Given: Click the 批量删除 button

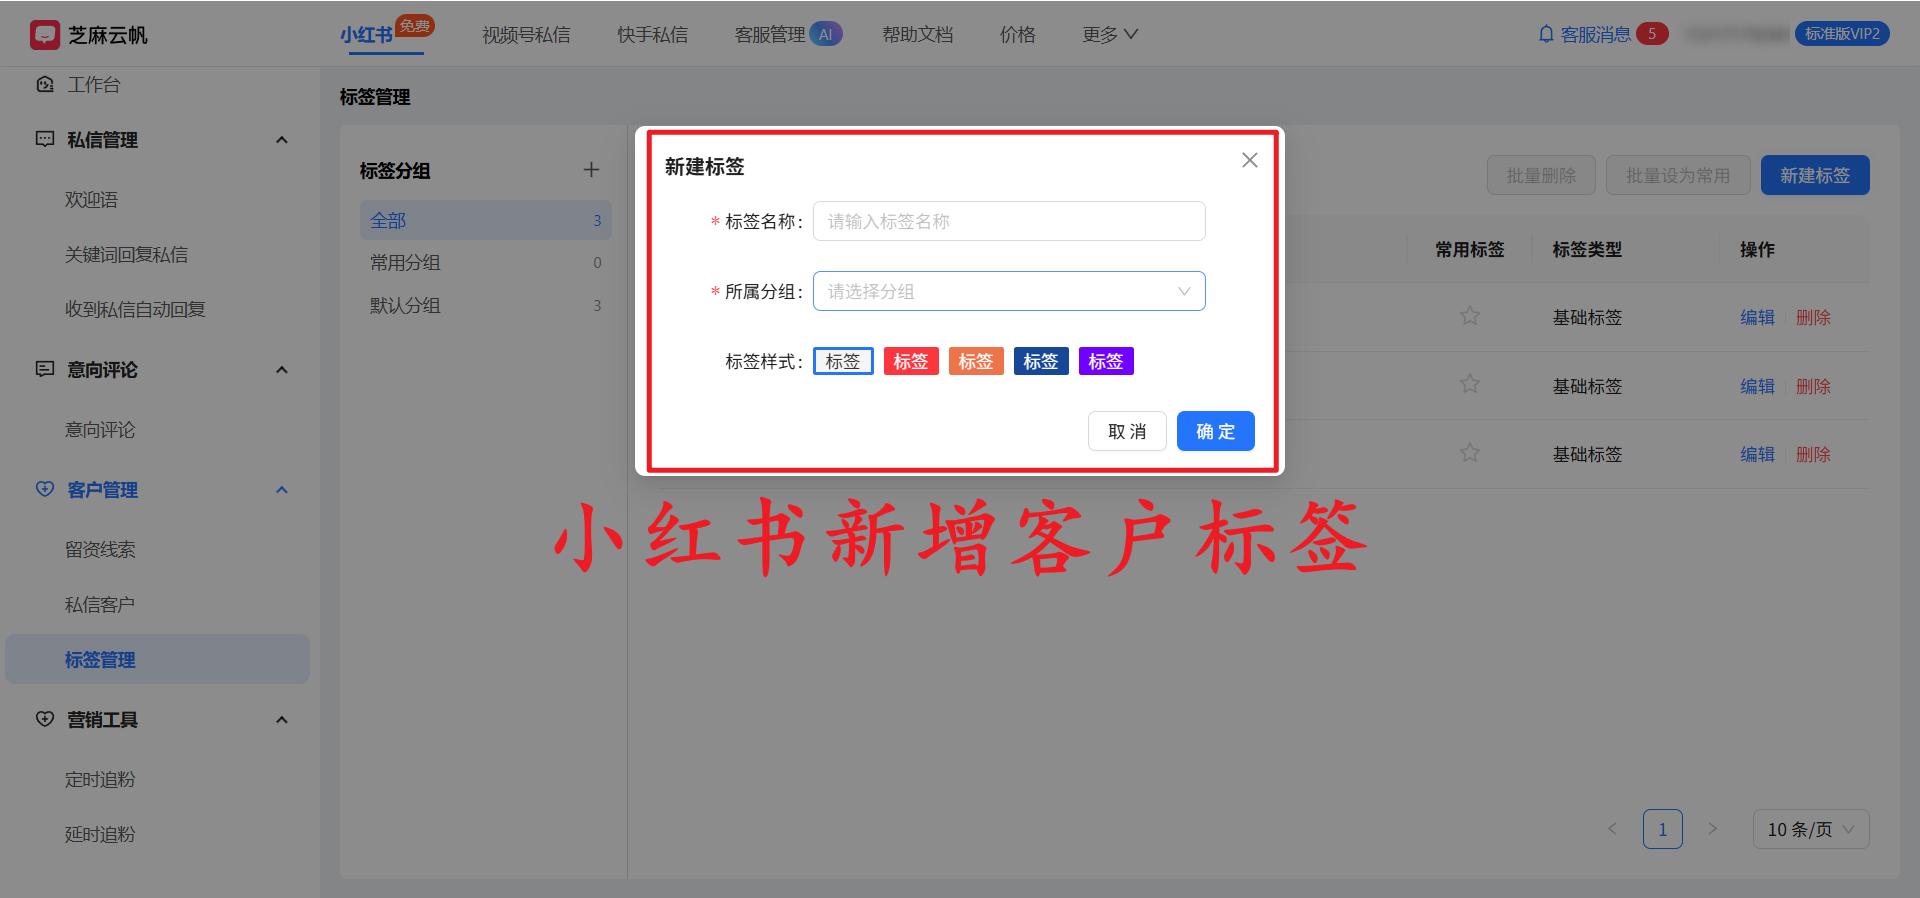Looking at the screenshot, I should tap(1541, 175).
